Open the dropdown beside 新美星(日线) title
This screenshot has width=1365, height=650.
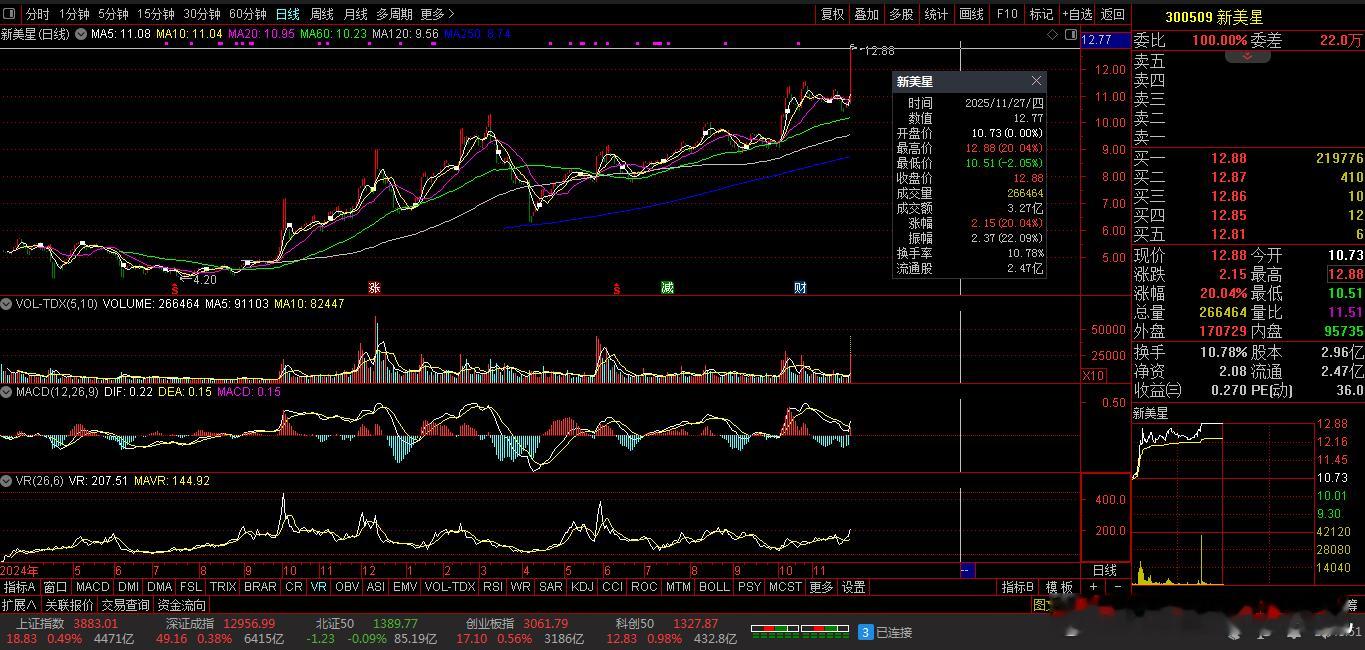[x=79, y=34]
